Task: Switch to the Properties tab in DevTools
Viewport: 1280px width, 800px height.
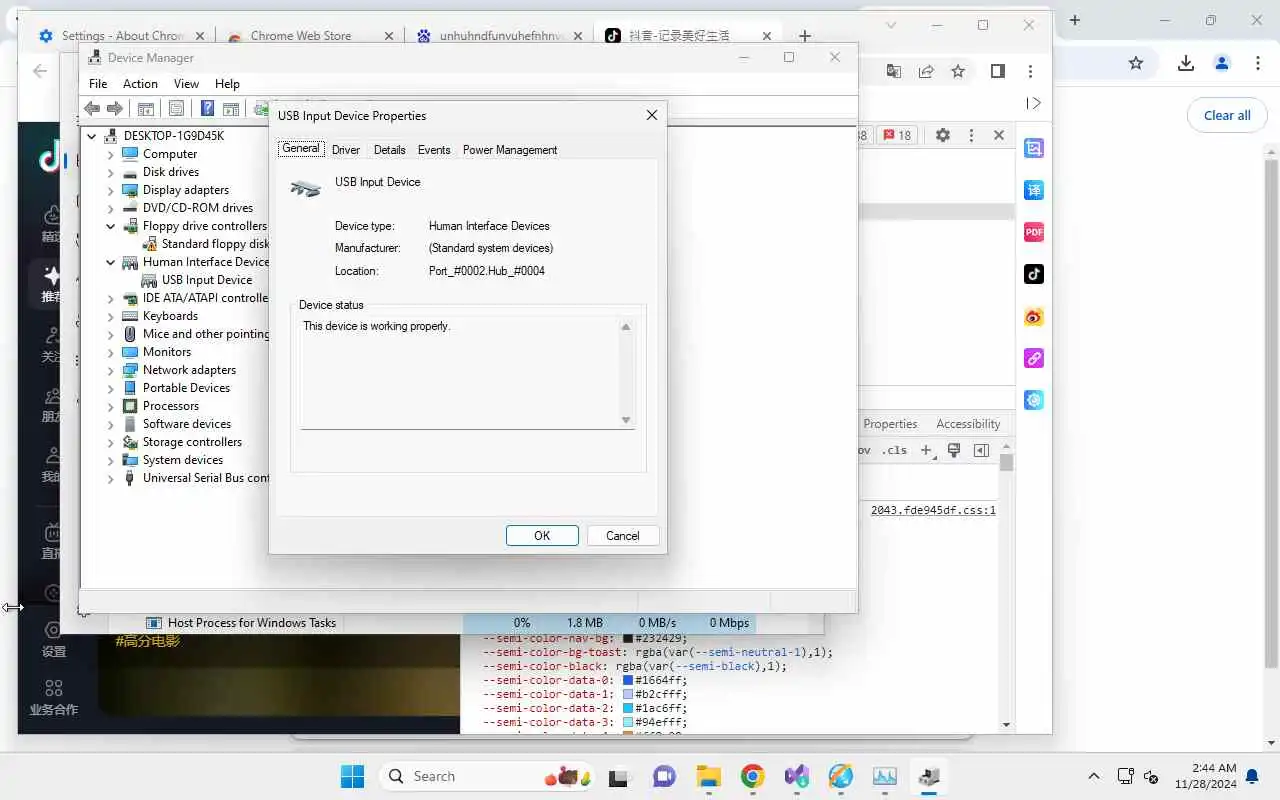Action: click(x=890, y=424)
